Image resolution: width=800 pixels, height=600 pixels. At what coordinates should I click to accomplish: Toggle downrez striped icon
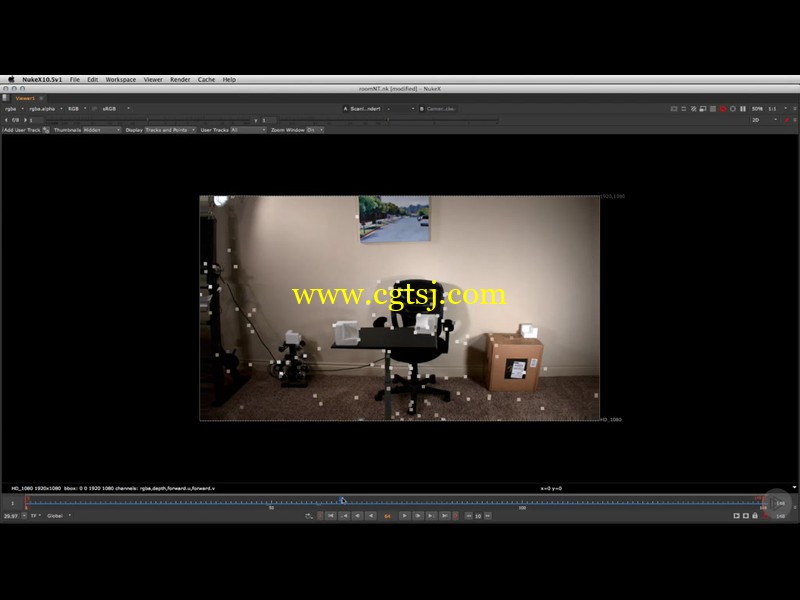(x=693, y=109)
